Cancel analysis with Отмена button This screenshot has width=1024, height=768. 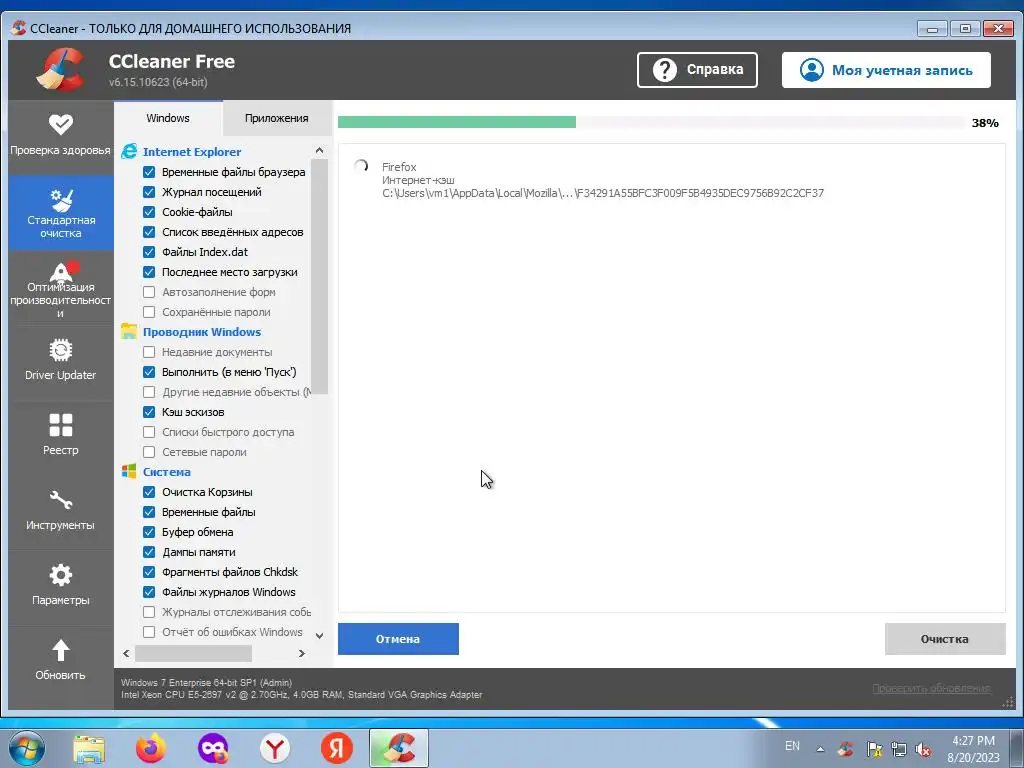tap(398, 639)
